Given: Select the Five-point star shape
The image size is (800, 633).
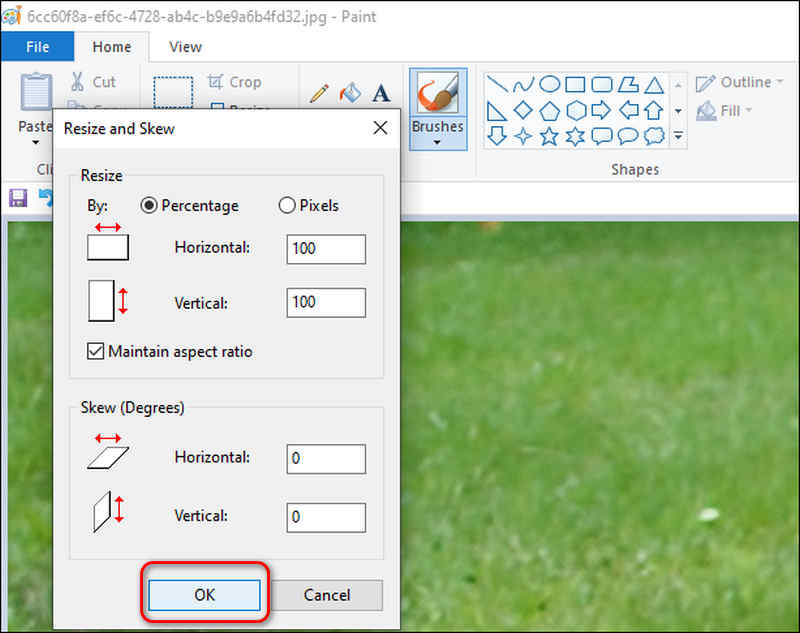Looking at the screenshot, I should (x=549, y=136).
